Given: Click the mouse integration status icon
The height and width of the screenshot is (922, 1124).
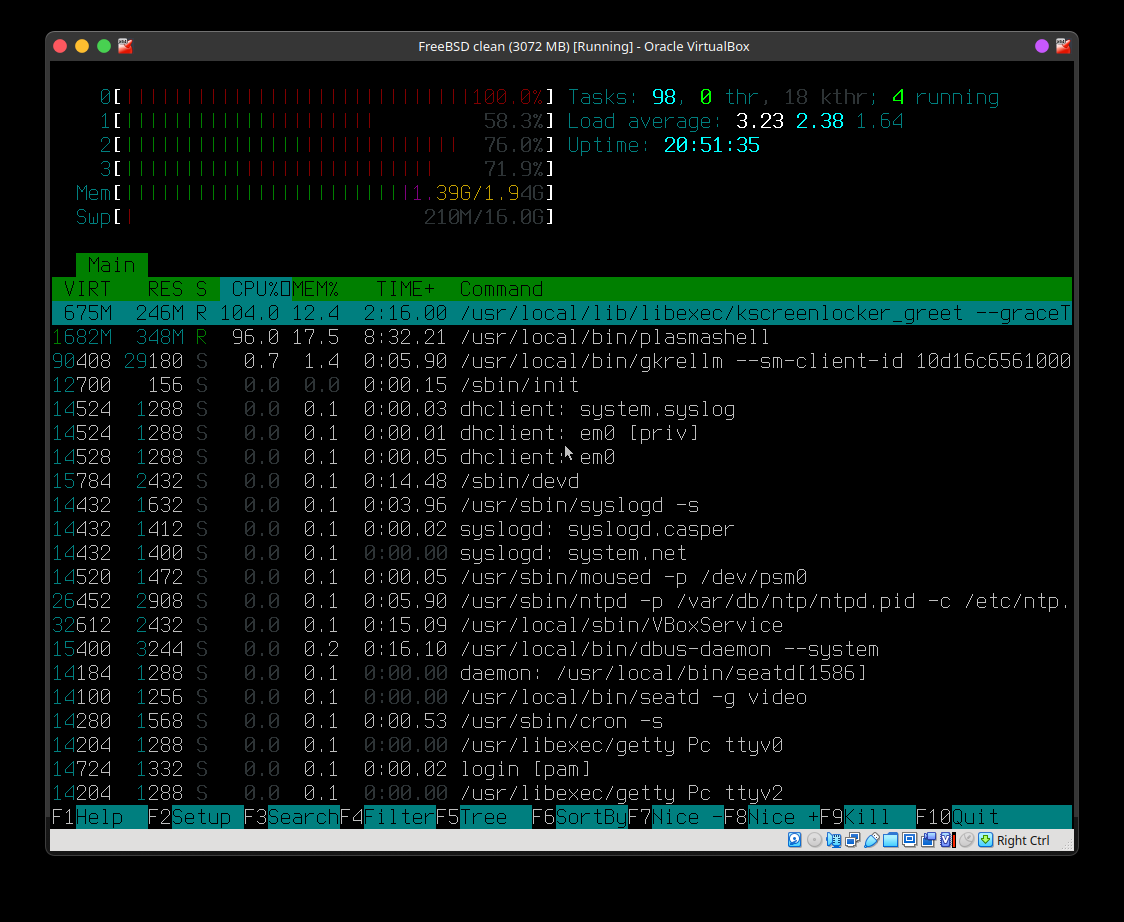Looking at the screenshot, I should tap(966, 840).
